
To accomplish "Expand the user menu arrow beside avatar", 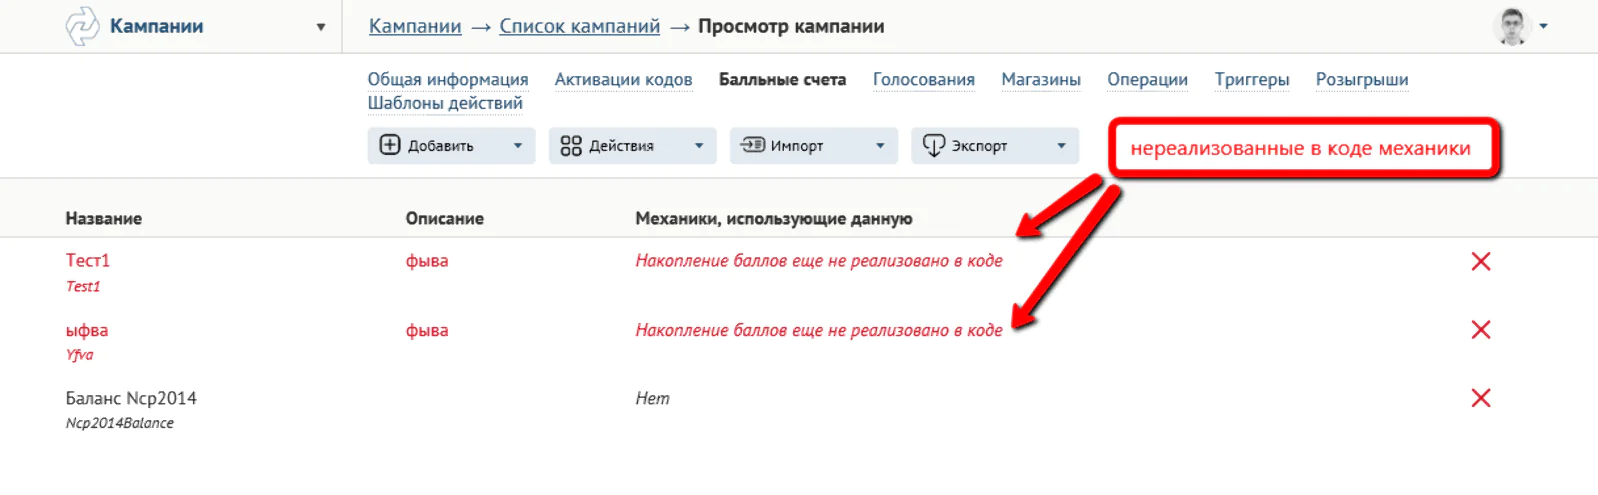I will tap(1544, 26).
